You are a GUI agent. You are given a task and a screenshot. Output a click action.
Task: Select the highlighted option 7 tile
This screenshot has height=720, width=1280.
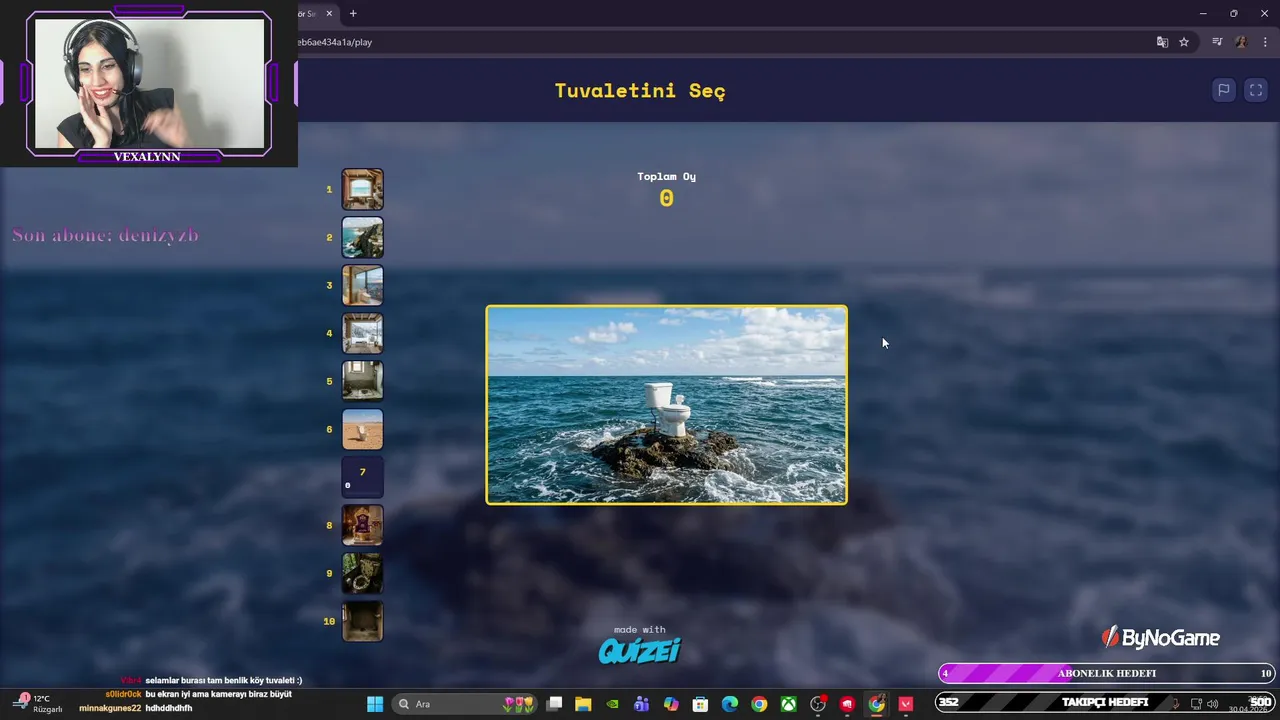click(x=362, y=477)
